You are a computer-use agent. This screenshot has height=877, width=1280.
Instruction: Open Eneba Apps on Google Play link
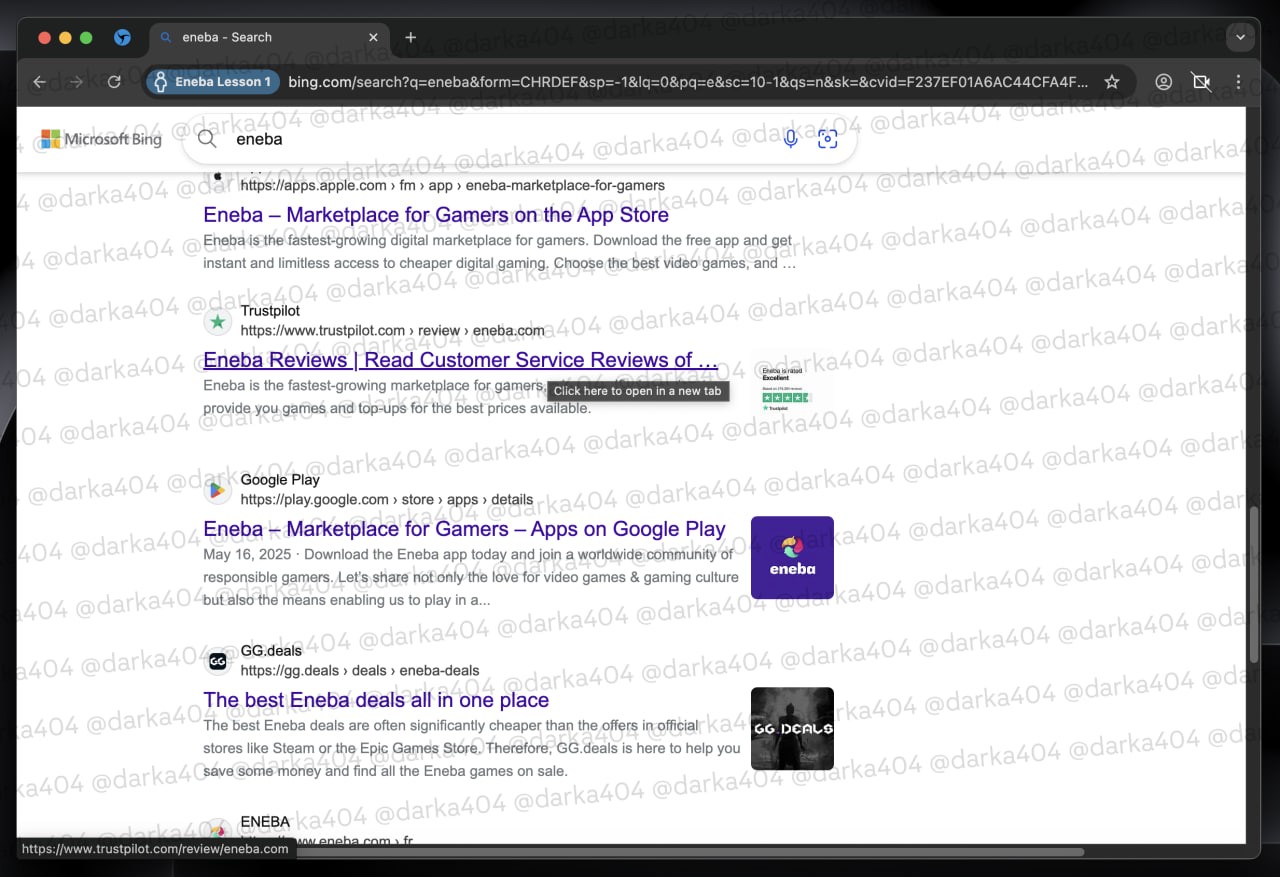click(x=464, y=529)
